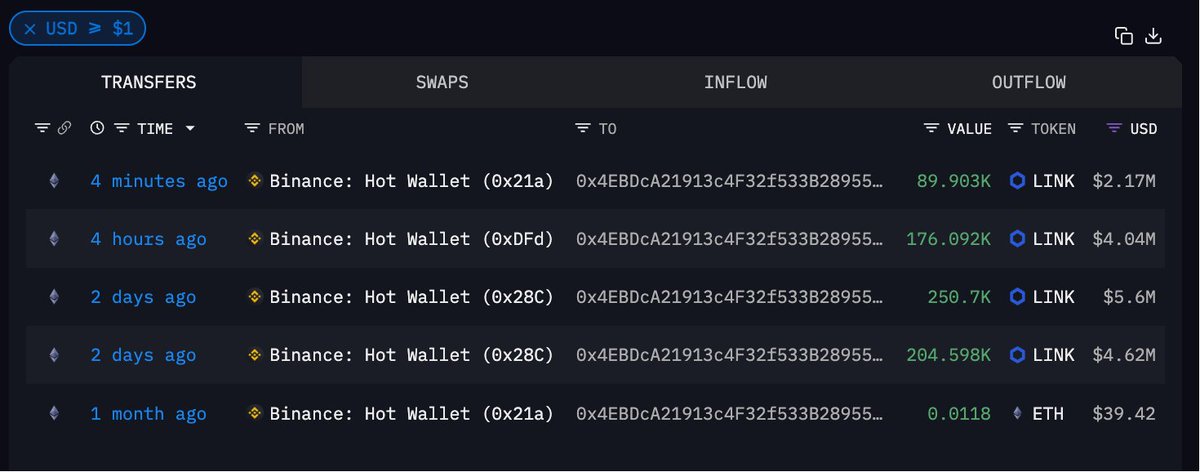The height and width of the screenshot is (472, 1200).
Task: Click ETH token icon in last row
Action: pos(1018,413)
